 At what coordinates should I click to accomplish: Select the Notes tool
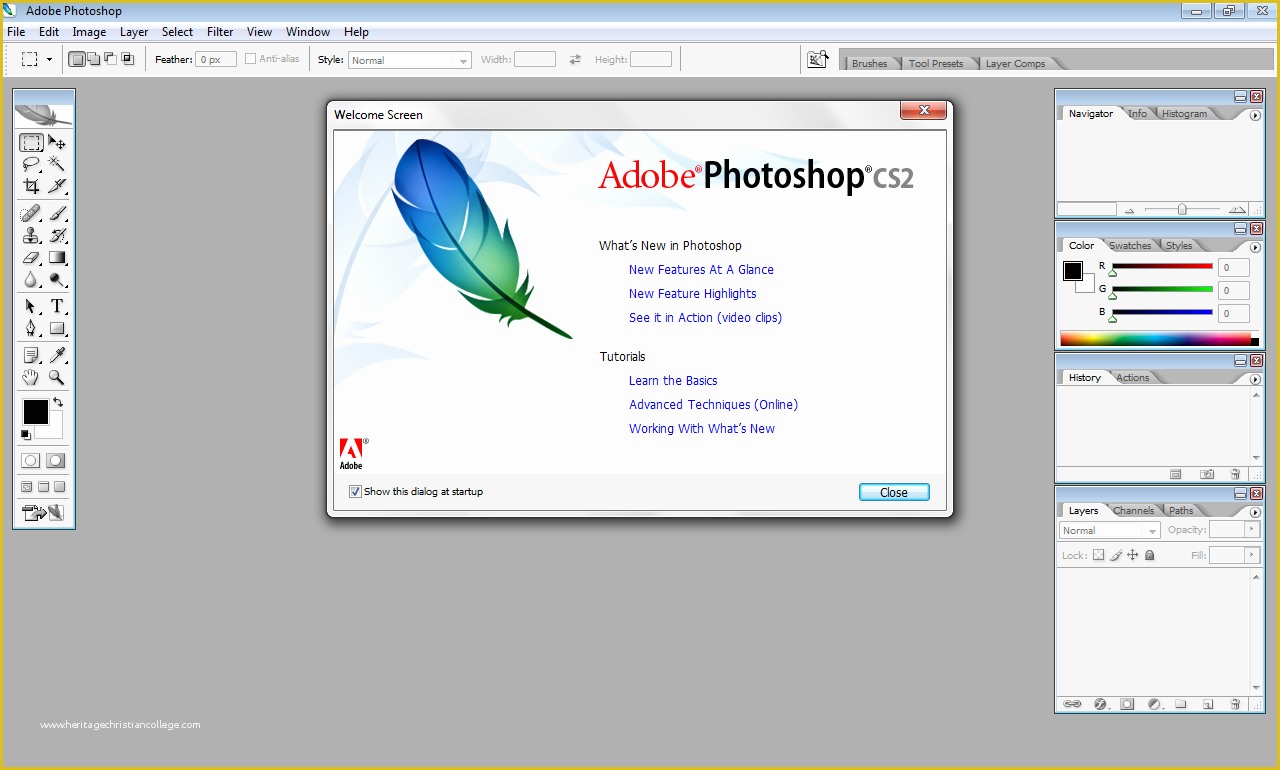coord(31,356)
